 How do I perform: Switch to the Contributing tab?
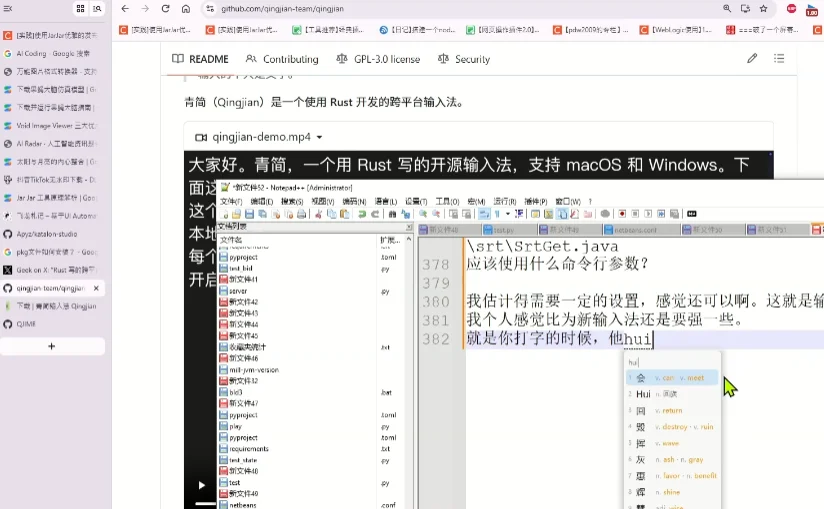[282, 59]
